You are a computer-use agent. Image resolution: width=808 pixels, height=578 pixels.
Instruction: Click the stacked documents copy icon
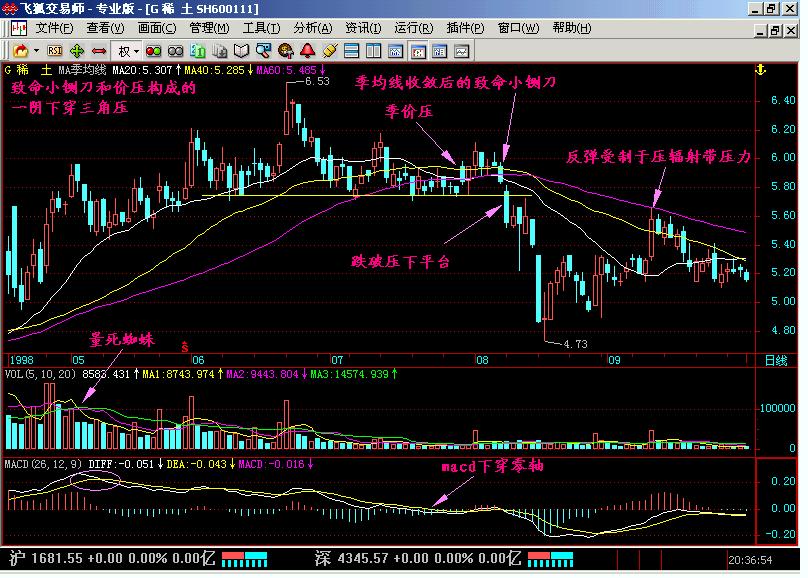220,51
